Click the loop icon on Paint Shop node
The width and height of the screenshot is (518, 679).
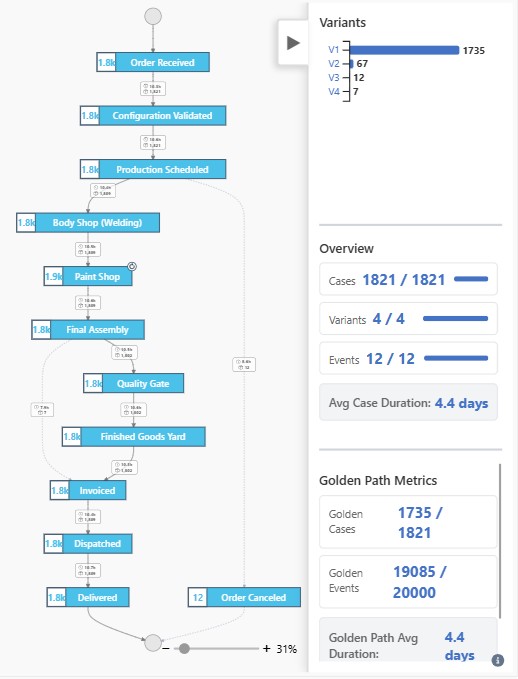coord(132,267)
